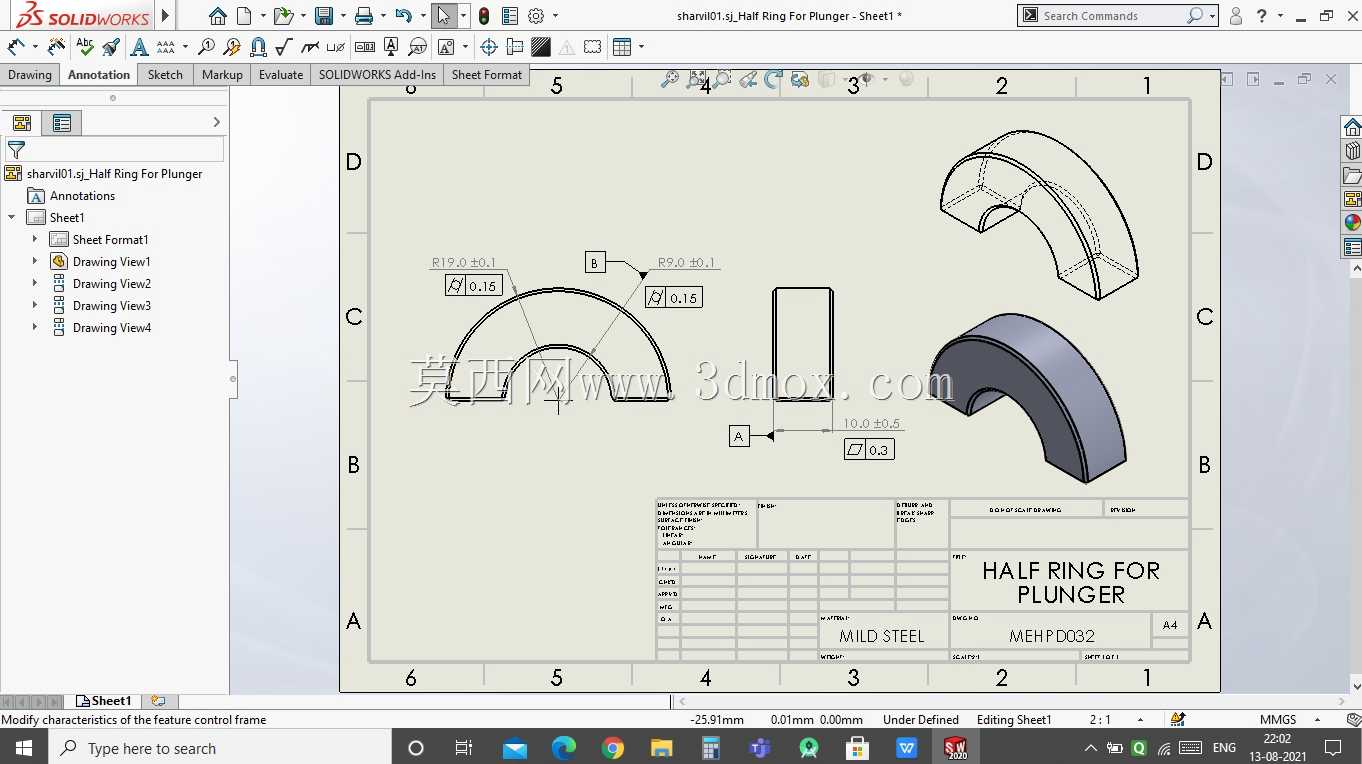Viewport: 1362px width, 764px height.
Task: Click the SOLIDWORKS taskbar icon
Action: 956,747
